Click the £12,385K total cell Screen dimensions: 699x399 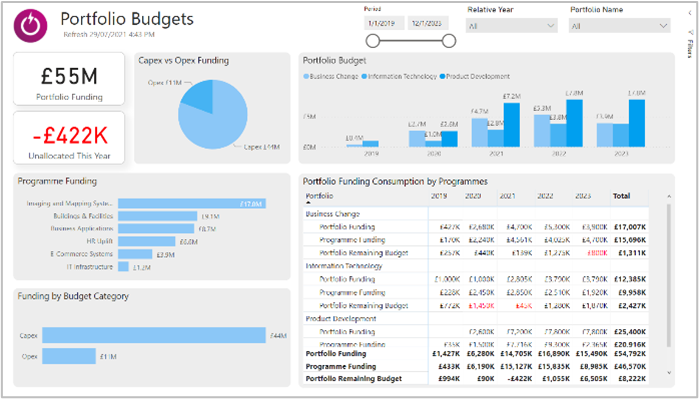(x=629, y=280)
